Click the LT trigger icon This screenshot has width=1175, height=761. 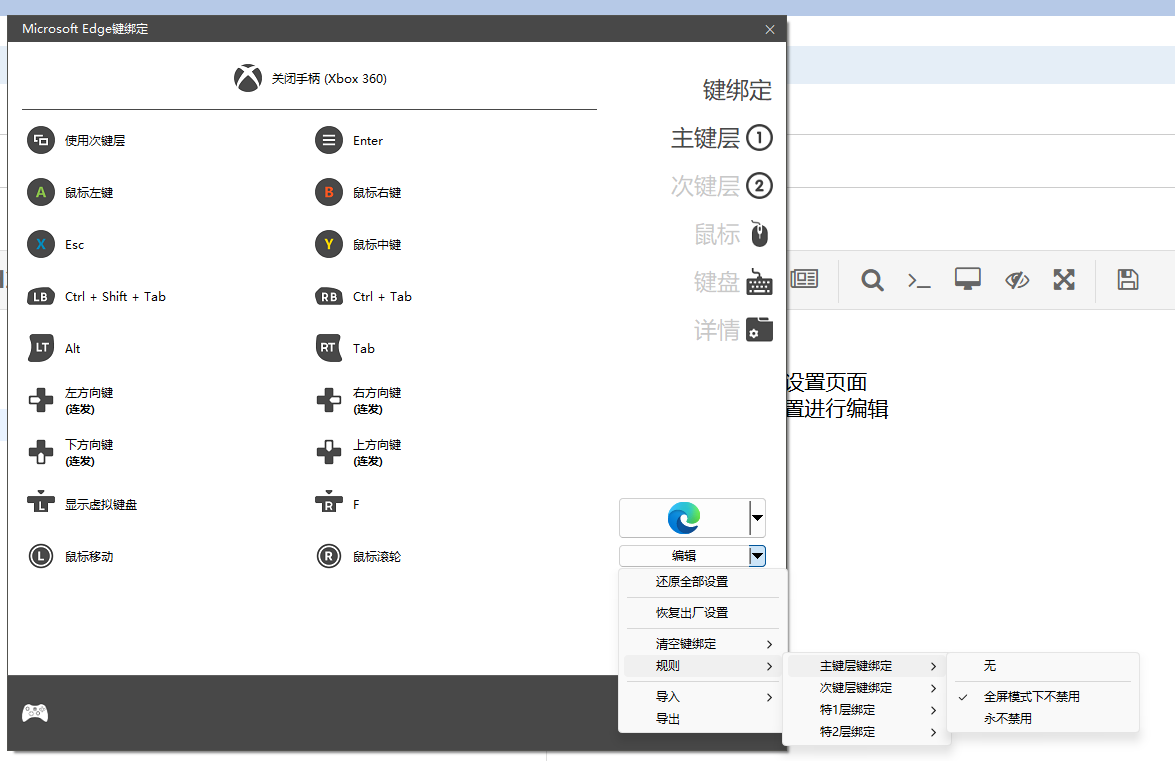click(x=41, y=348)
